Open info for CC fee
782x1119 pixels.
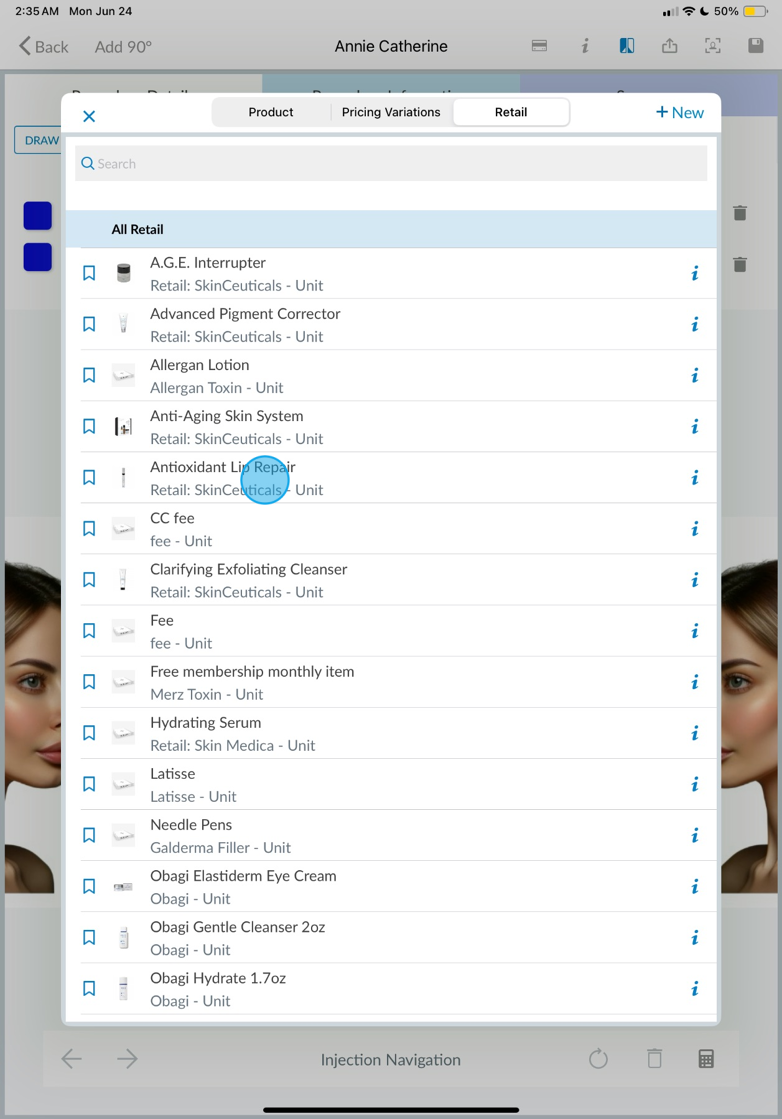(695, 529)
